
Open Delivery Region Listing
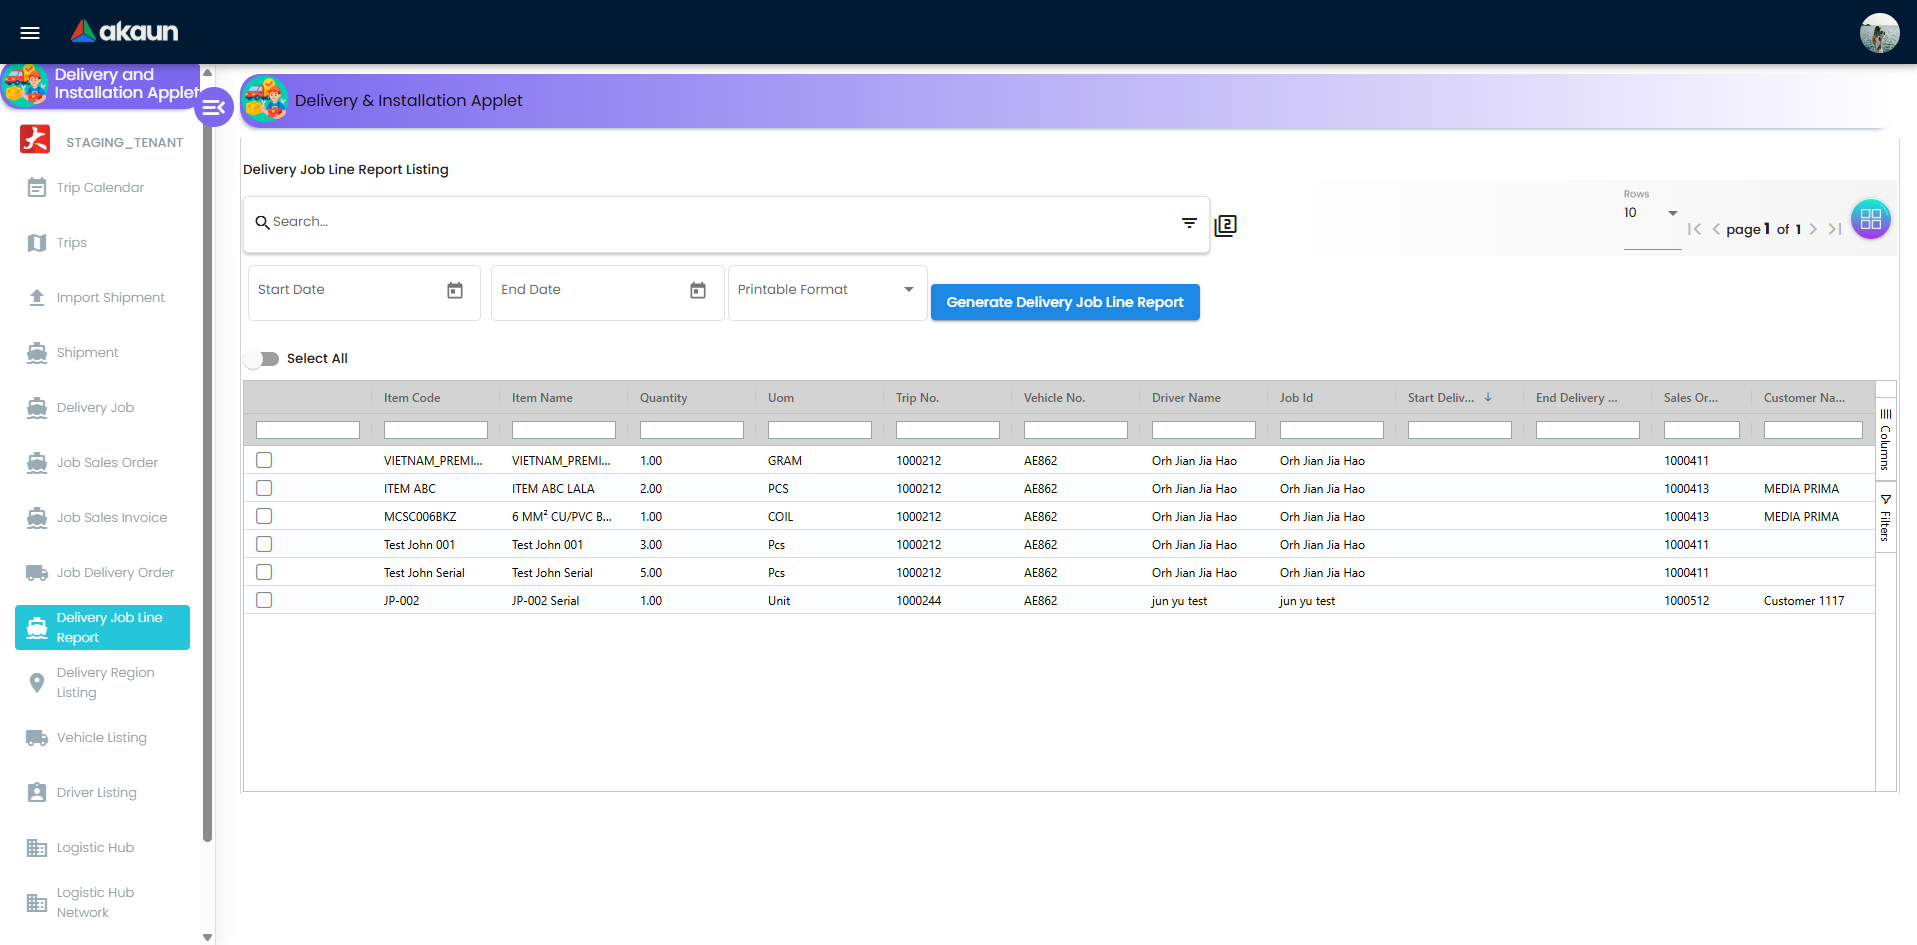(x=102, y=682)
